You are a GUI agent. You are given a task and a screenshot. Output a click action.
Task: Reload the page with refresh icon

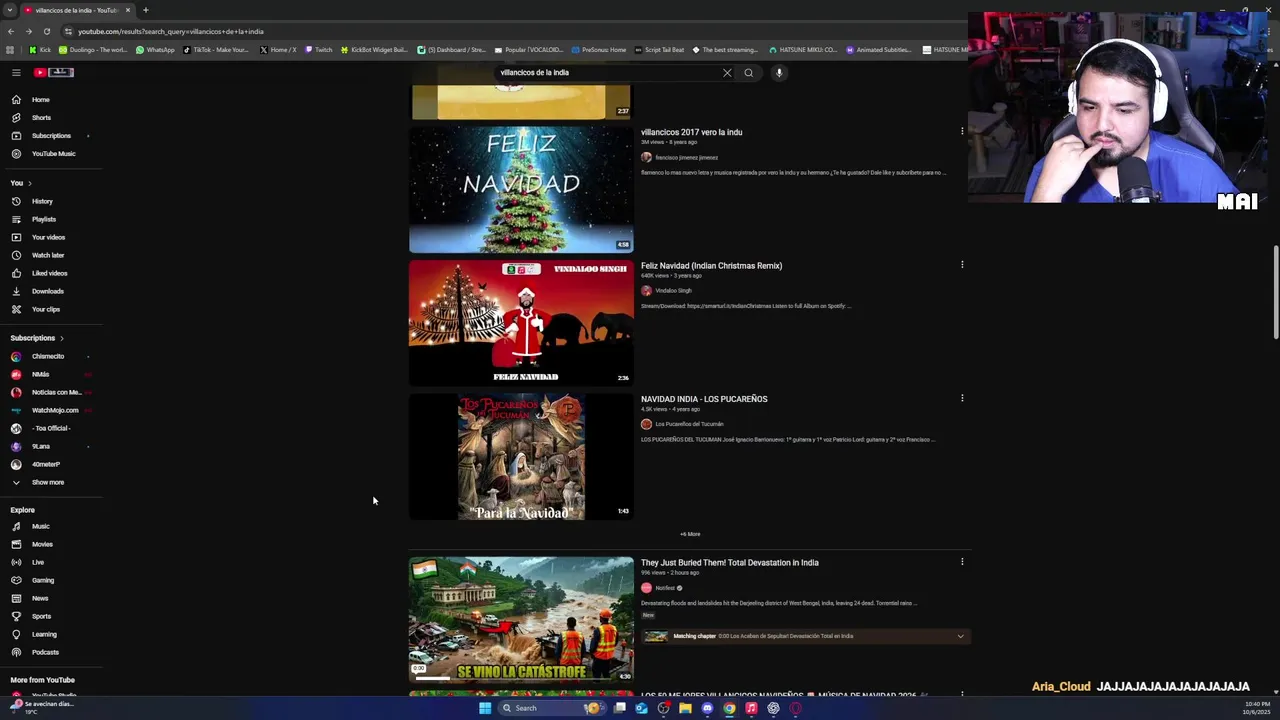46,31
